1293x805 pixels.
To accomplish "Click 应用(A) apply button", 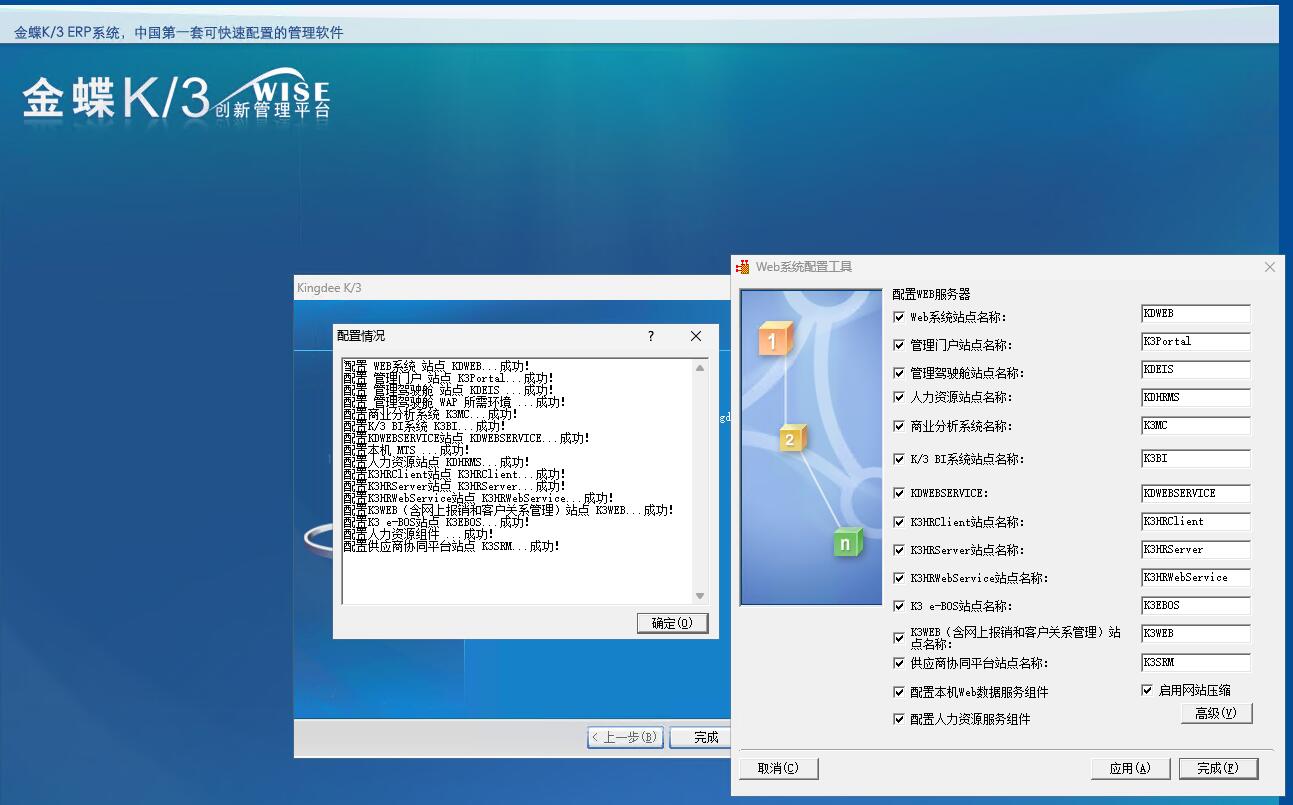I will pyautogui.click(x=1130, y=768).
